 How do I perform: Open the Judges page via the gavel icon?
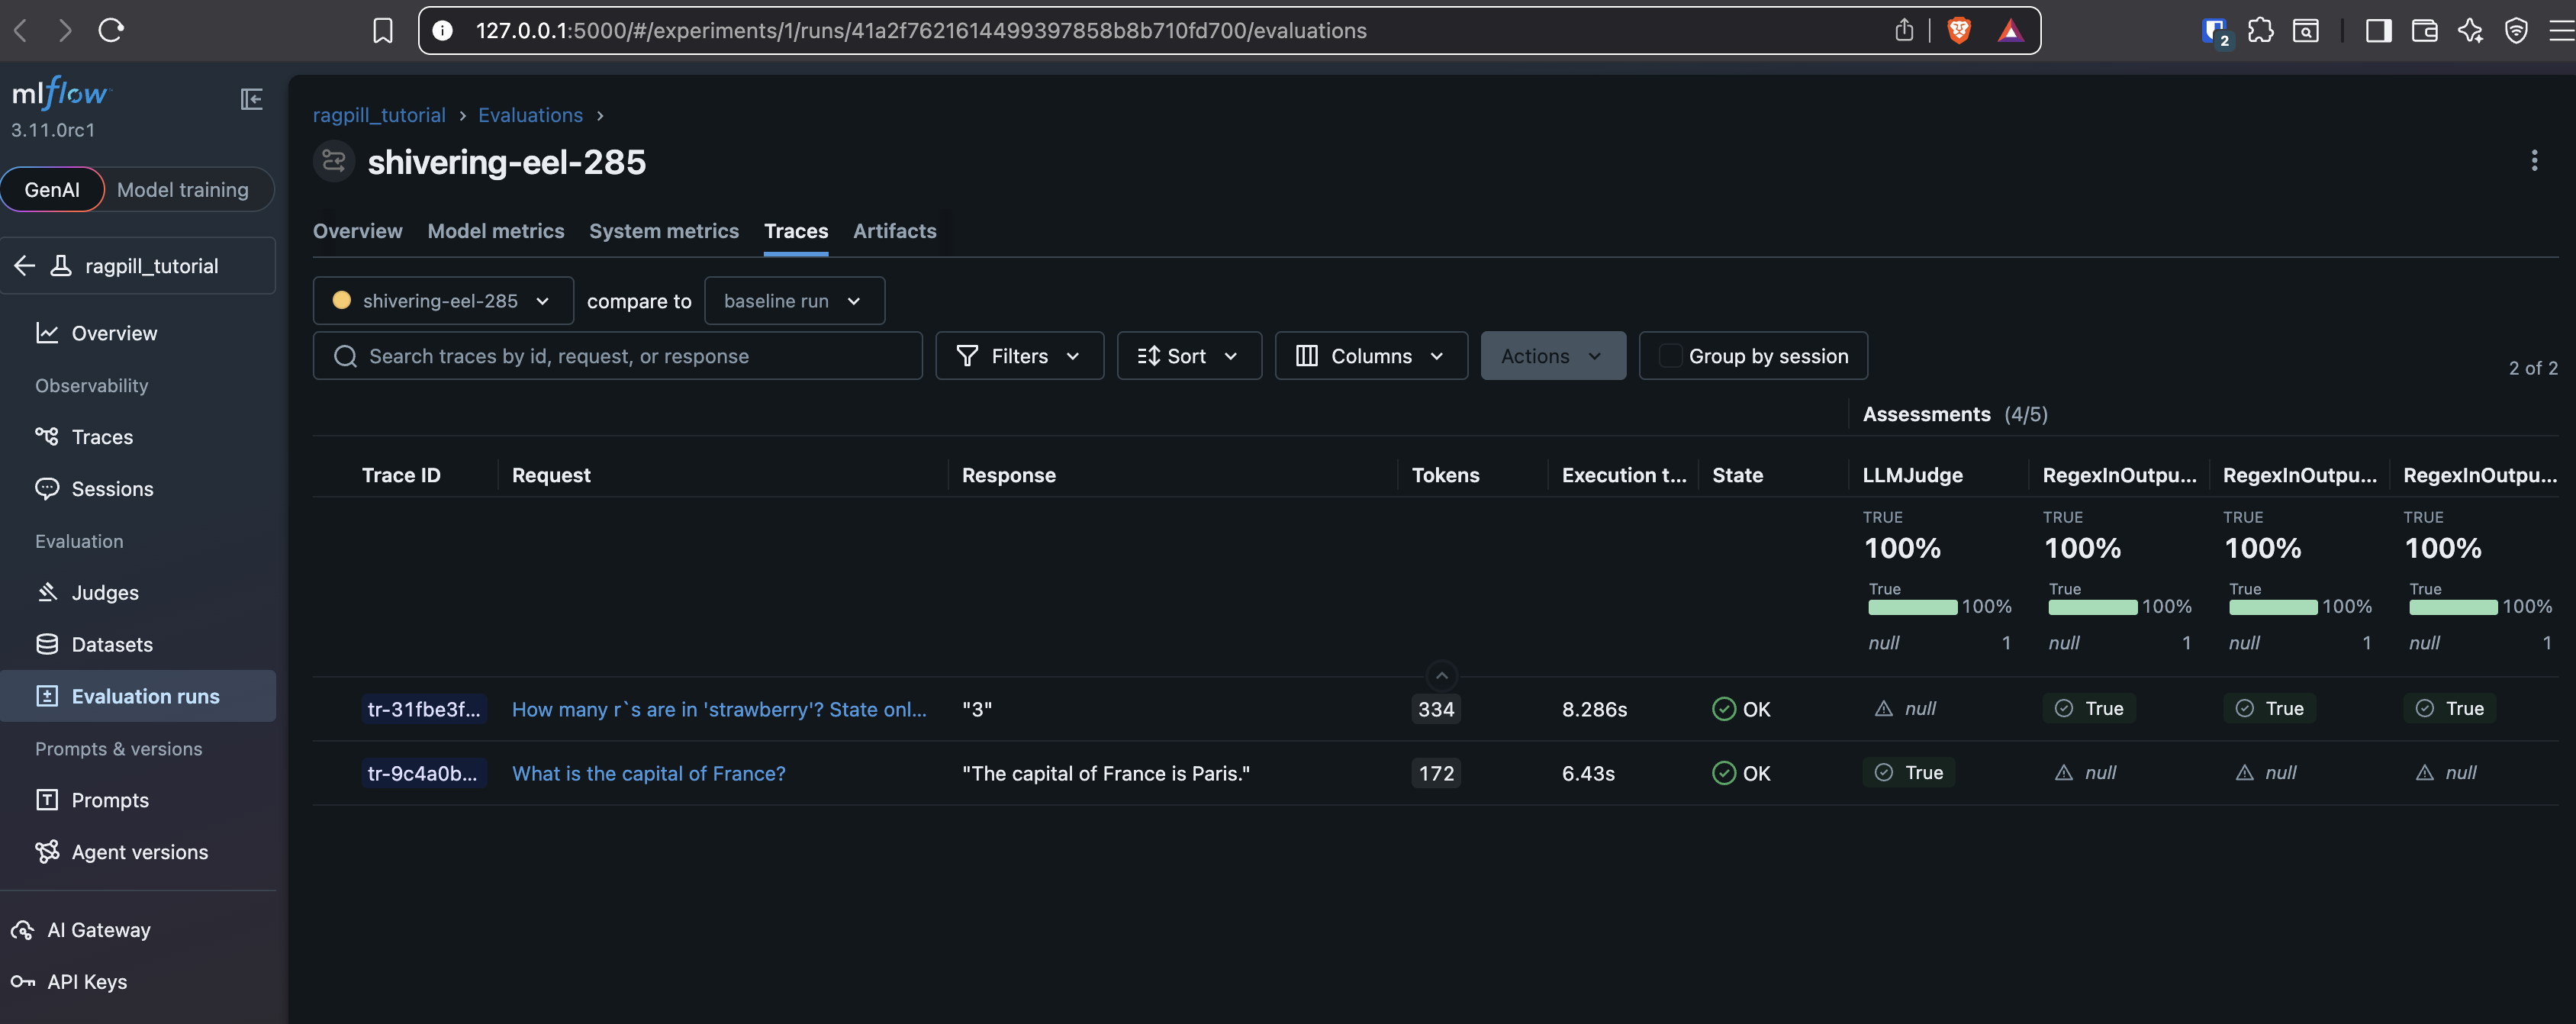(47, 592)
